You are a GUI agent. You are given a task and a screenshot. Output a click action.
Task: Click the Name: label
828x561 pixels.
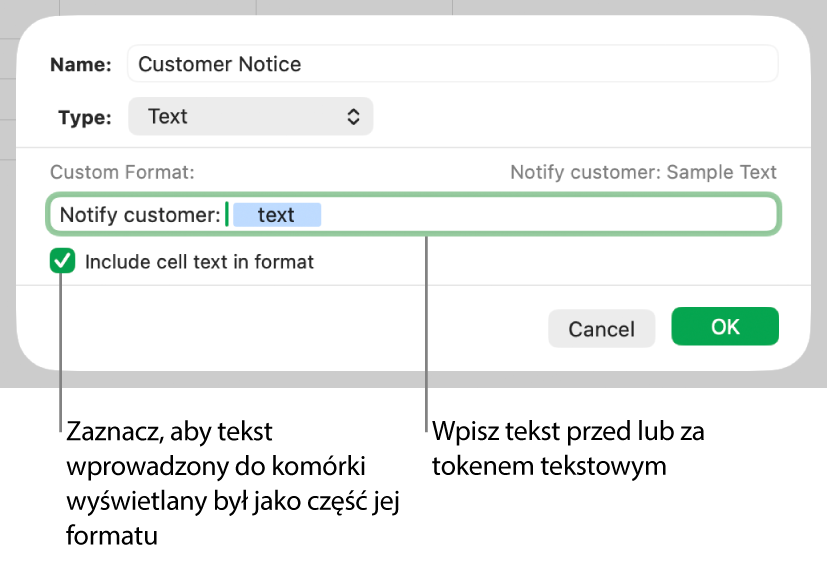tap(81, 65)
